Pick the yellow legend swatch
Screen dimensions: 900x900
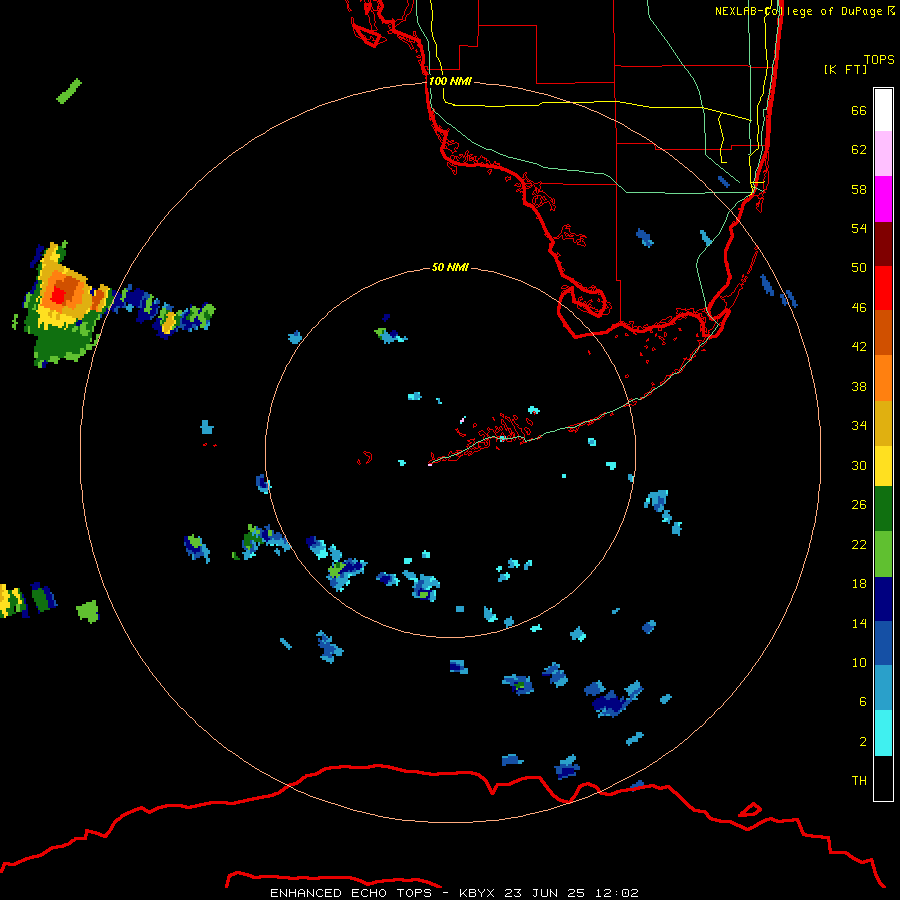[x=883, y=466]
